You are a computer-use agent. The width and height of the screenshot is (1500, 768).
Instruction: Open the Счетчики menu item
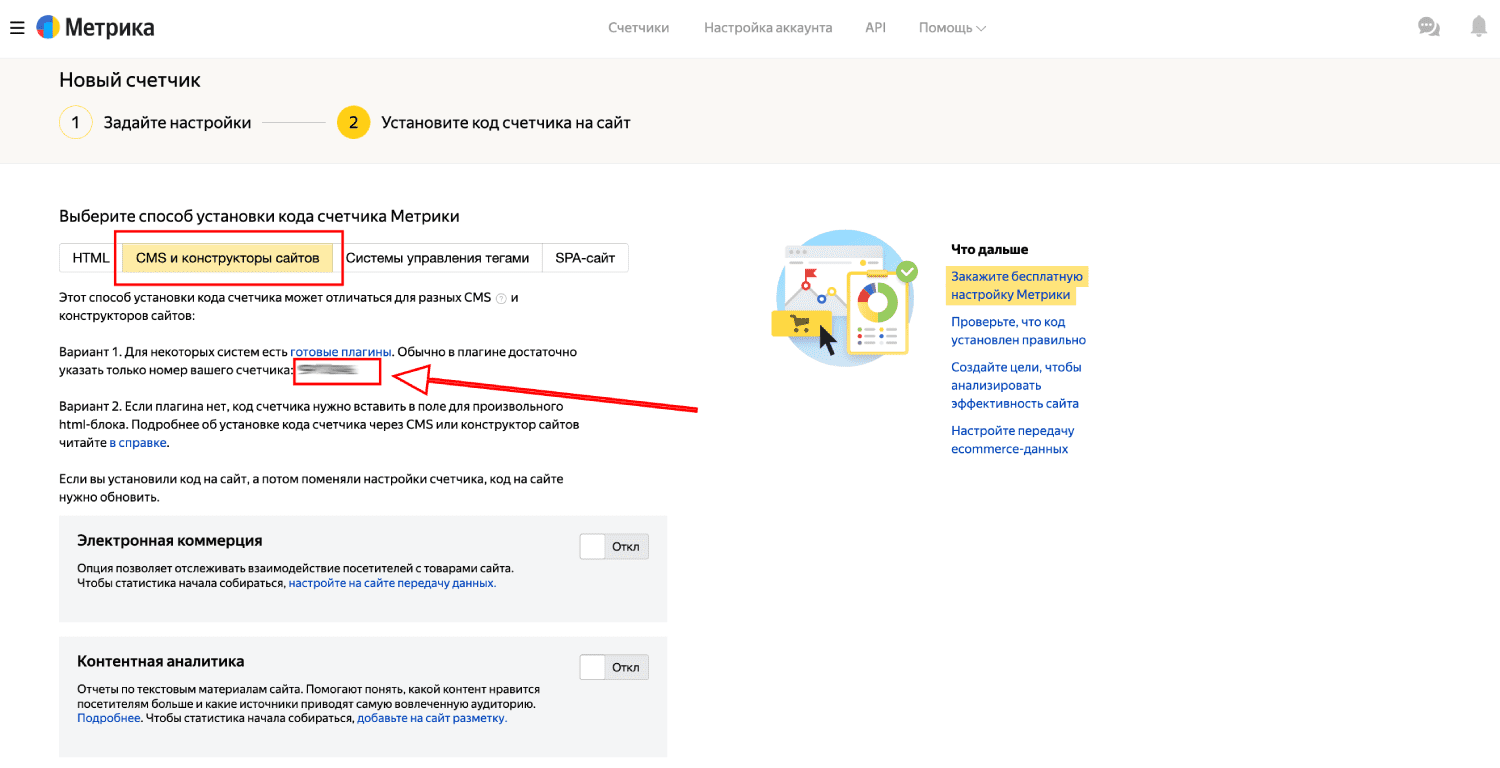tap(638, 28)
